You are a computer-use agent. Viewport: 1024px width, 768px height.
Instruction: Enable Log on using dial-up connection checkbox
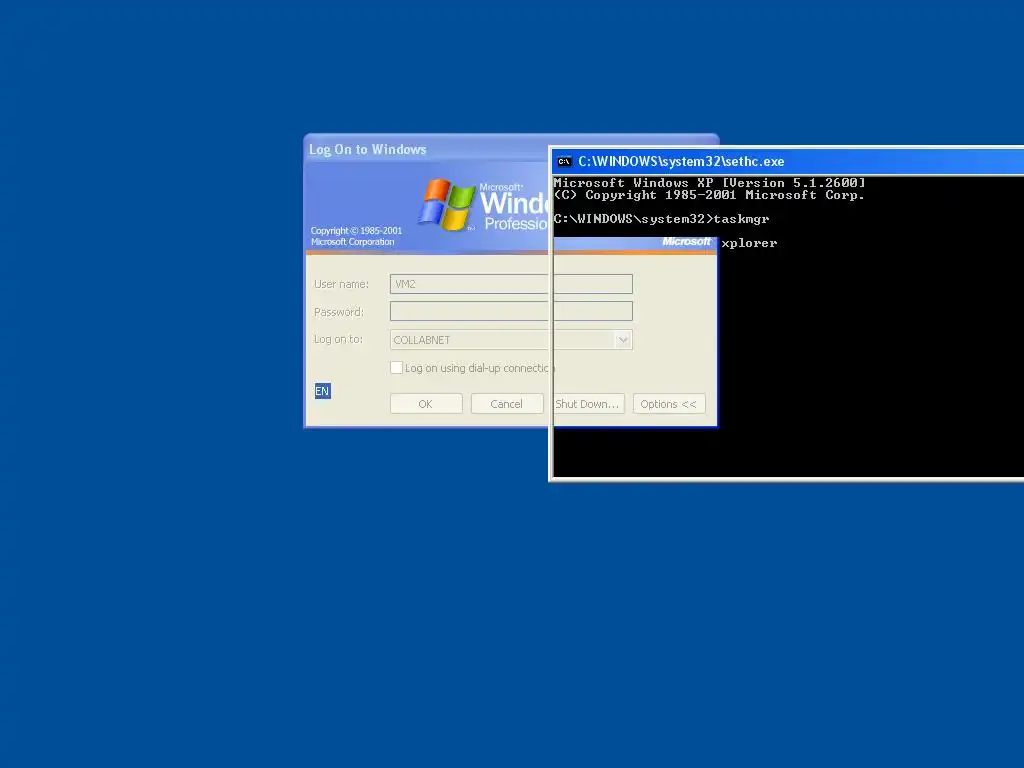(x=396, y=368)
